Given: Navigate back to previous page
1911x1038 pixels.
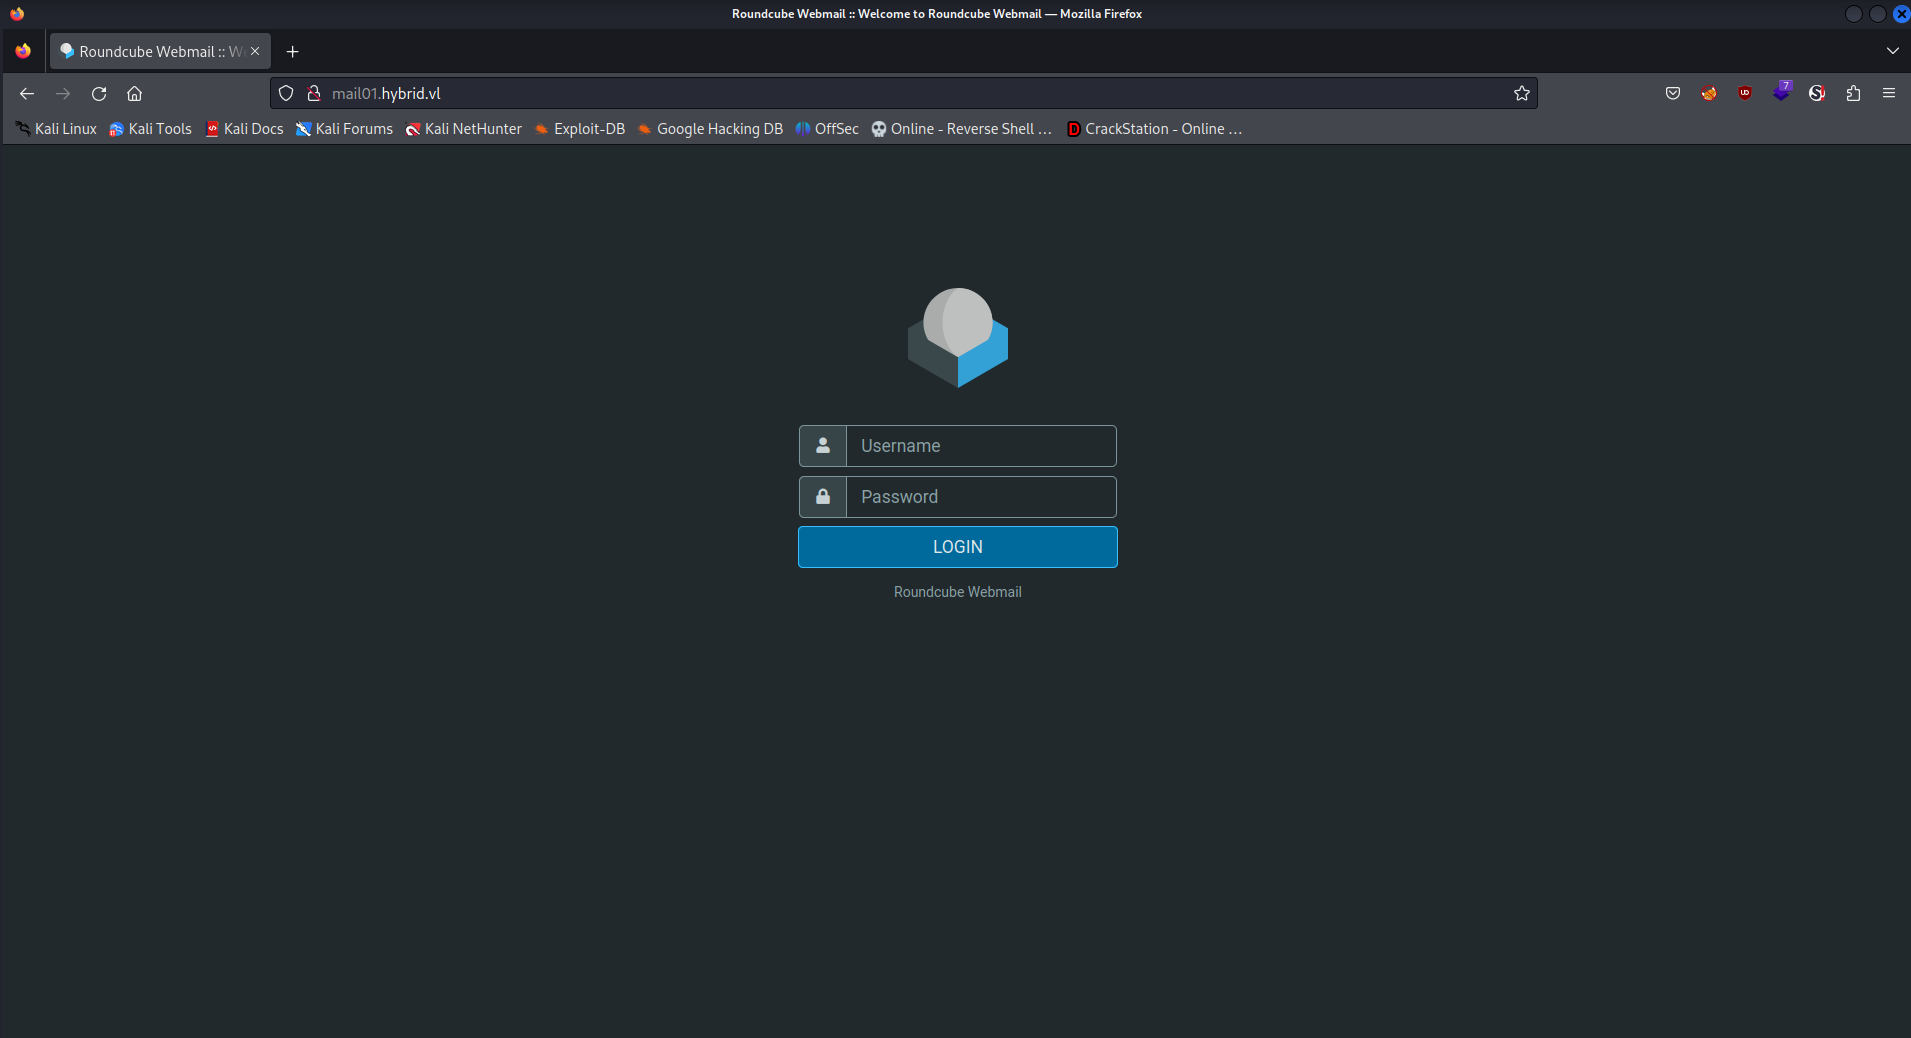Looking at the screenshot, I should [x=27, y=94].
